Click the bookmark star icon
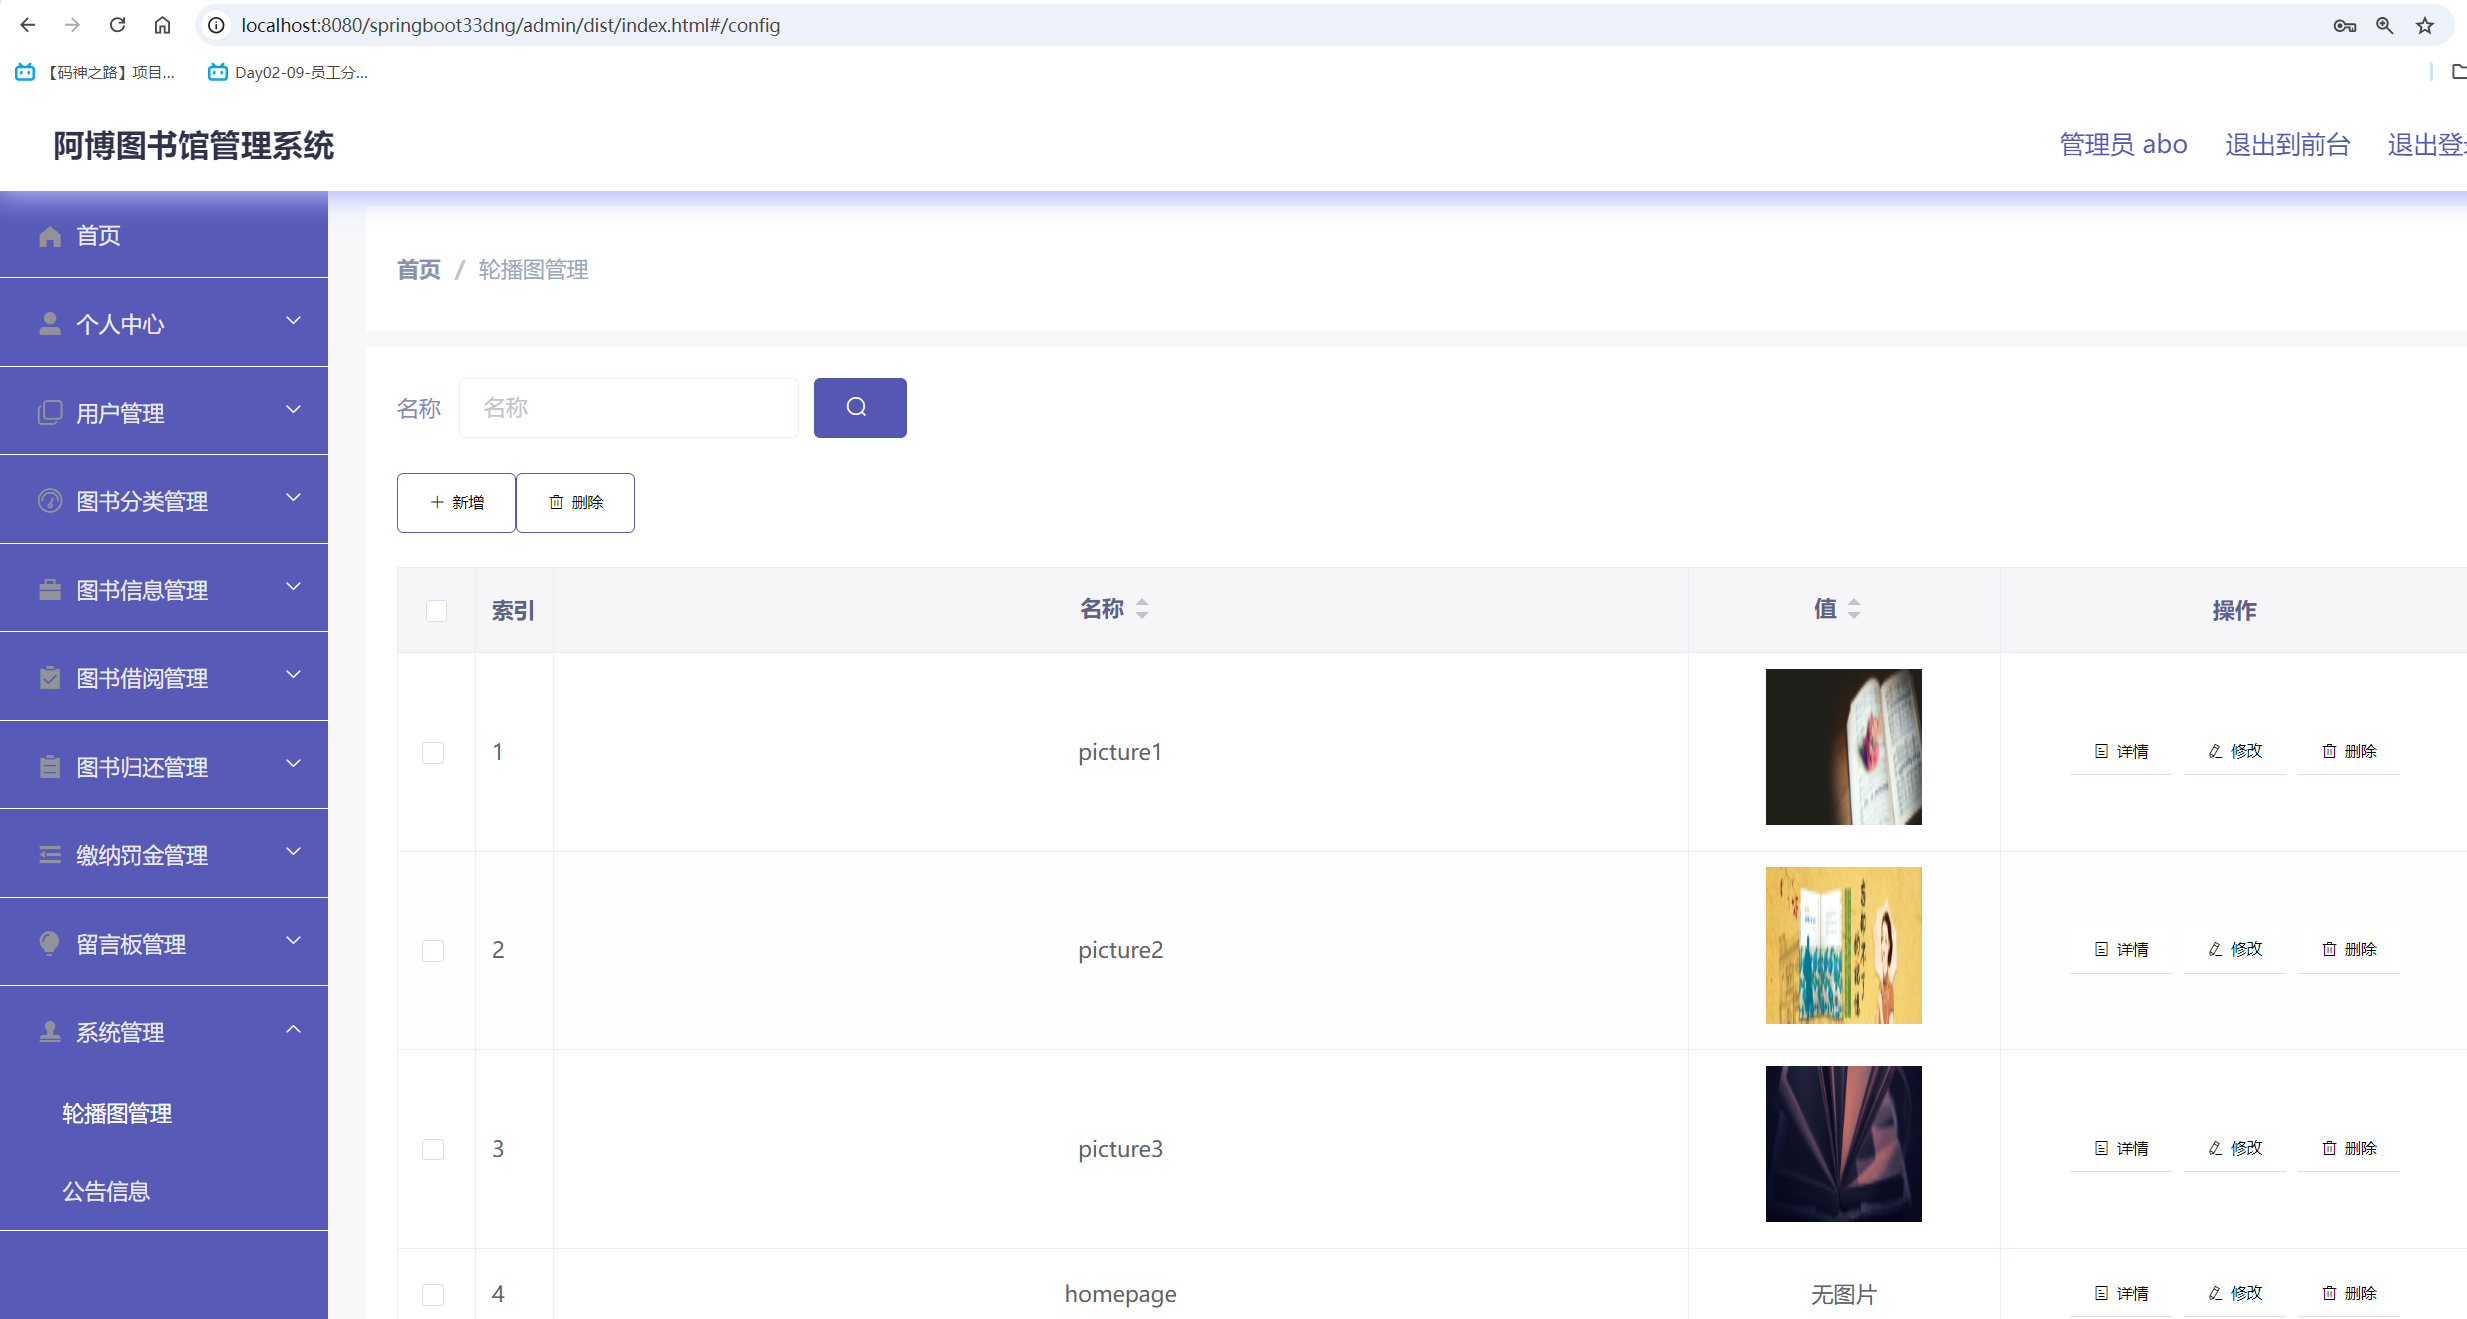 tap(2425, 25)
